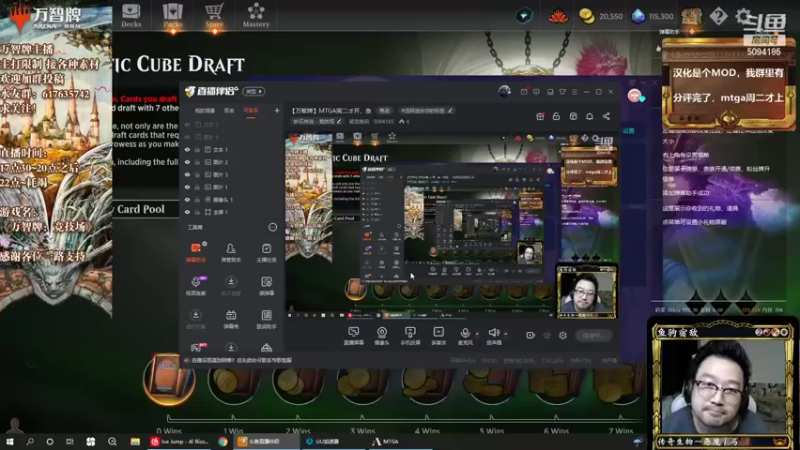800x450 pixels.
Task: Add a 手机投屏 phone casting source
Action: 410,336
